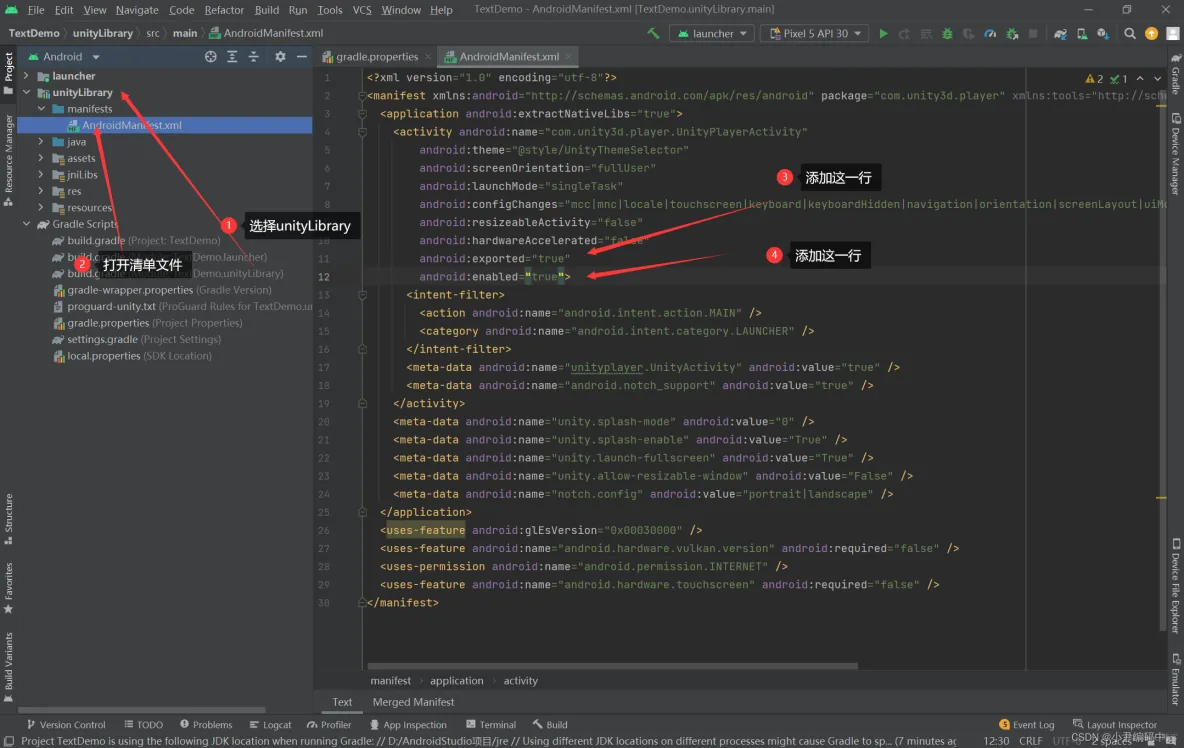Open the Refactor menu

[x=224, y=10]
